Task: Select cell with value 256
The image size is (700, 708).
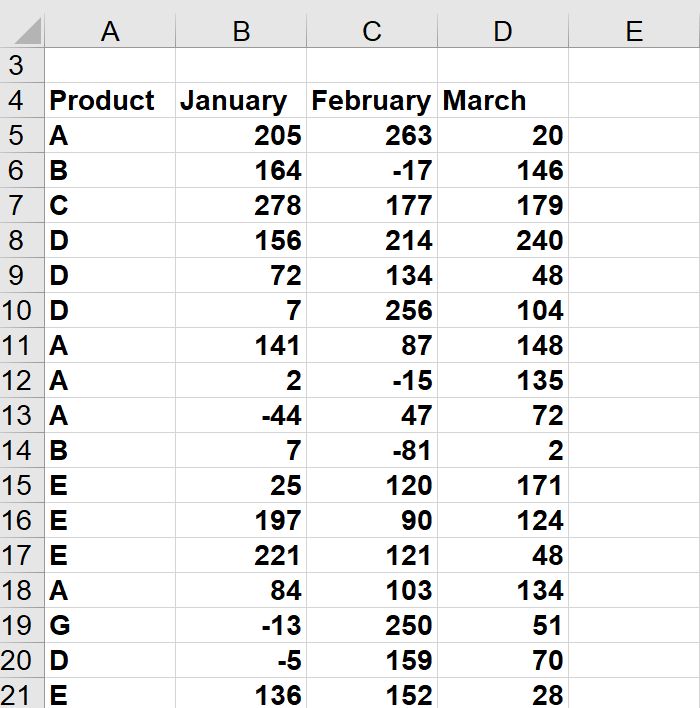Action: pos(372,310)
